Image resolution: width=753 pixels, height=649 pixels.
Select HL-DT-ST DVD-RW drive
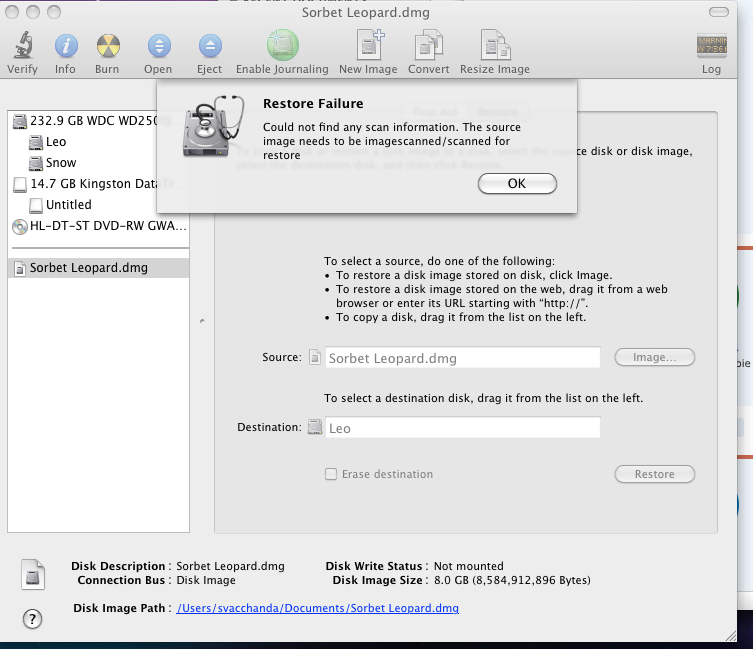tap(99, 226)
